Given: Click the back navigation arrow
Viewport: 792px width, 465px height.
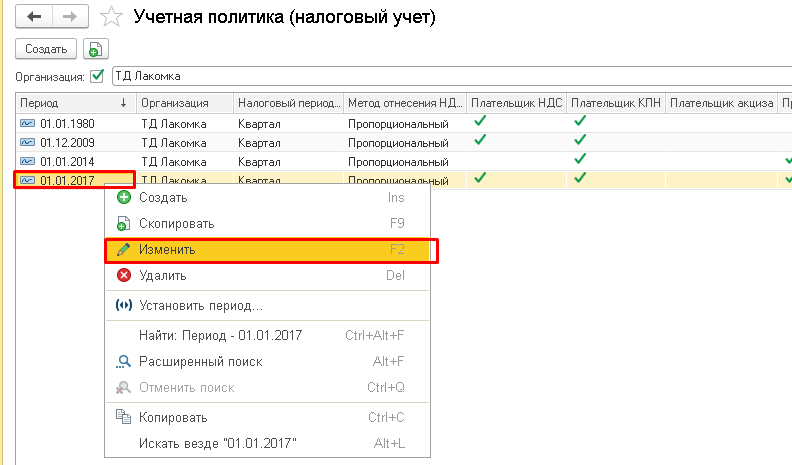Looking at the screenshot, I should click(34, 17).
